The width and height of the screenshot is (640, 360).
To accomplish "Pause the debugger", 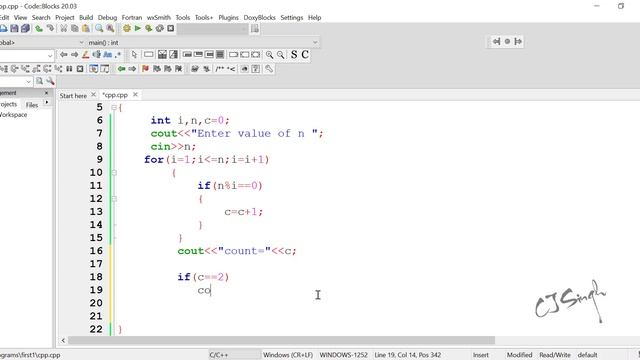I will [x=69, y=69].
